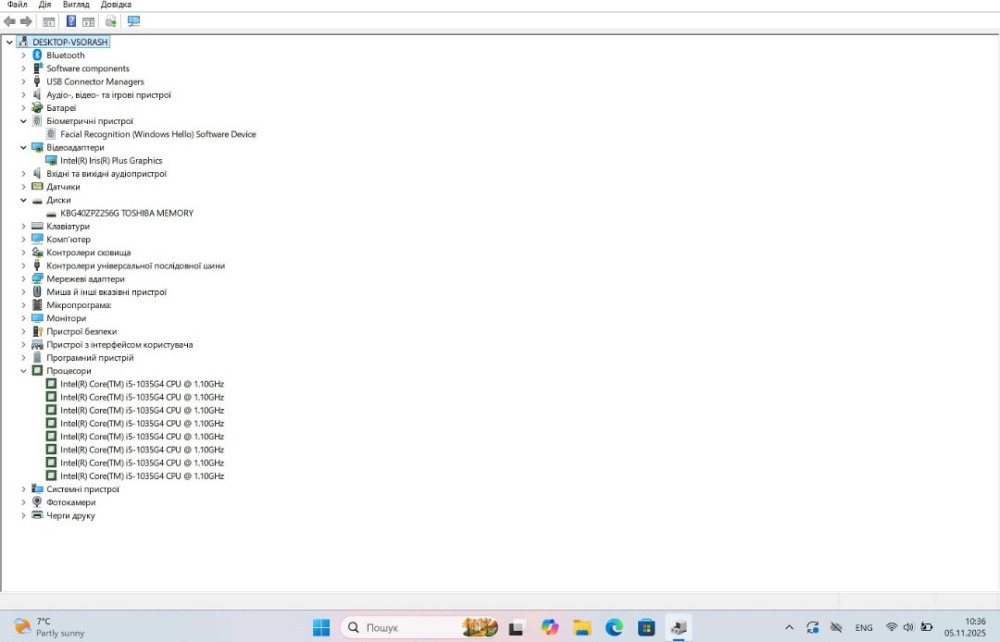Expand the Bluetooth category
The height and width of the screenshot is (642, 1000).
23,55
